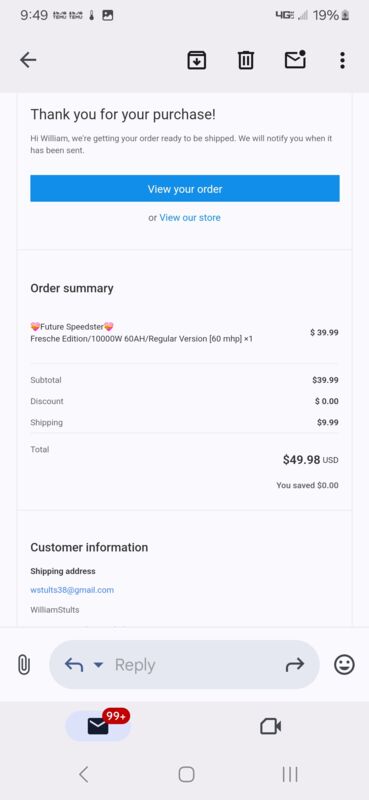Open the View our store link

click(x=190, y=217)
